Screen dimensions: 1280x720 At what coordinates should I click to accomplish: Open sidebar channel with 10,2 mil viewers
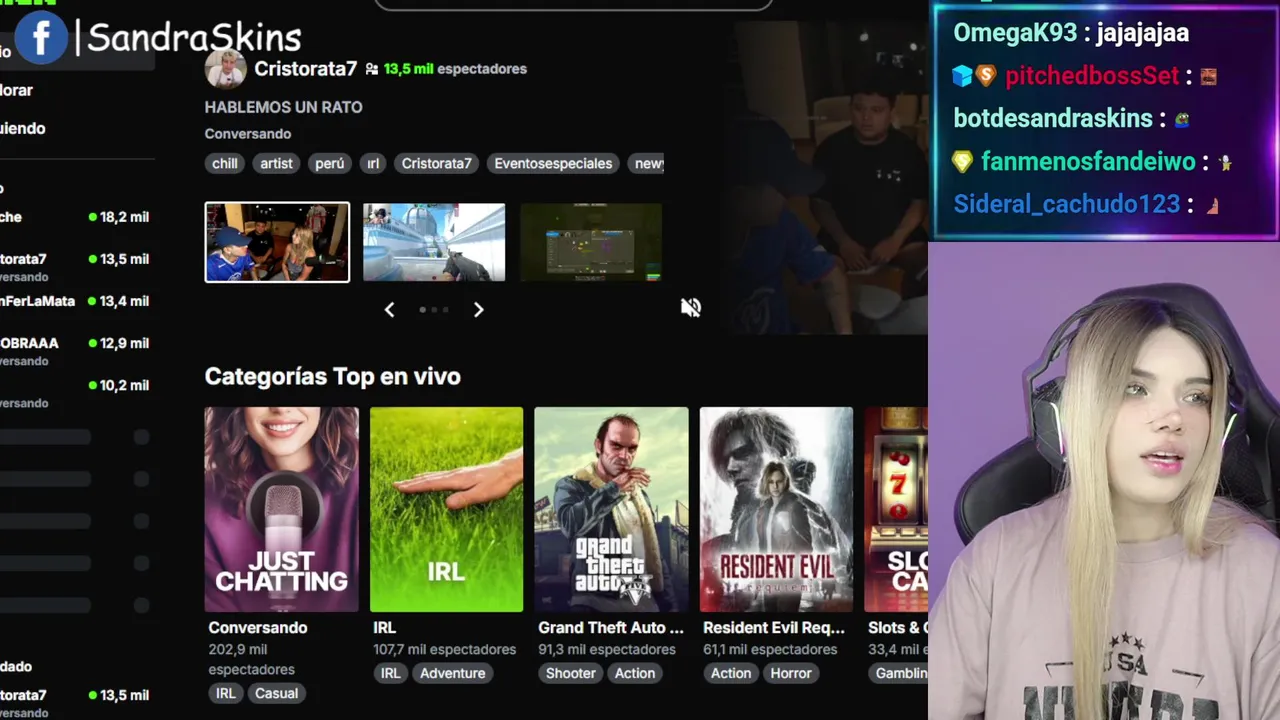click(75, 393)
